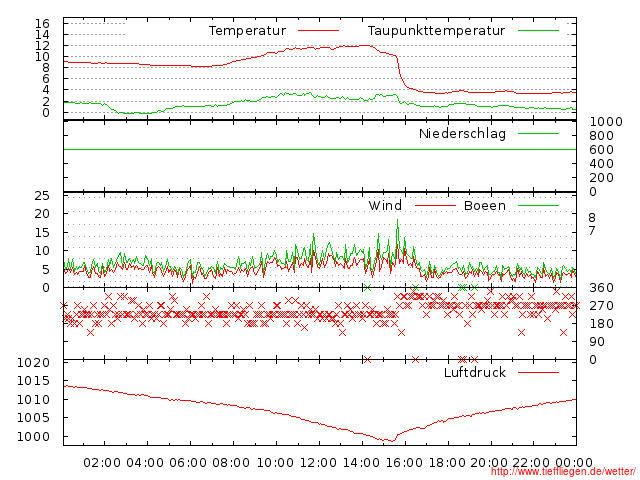Click the 16:00 time axis label
Viewport: 640px width, 480px height.
(x=404, y=462)
